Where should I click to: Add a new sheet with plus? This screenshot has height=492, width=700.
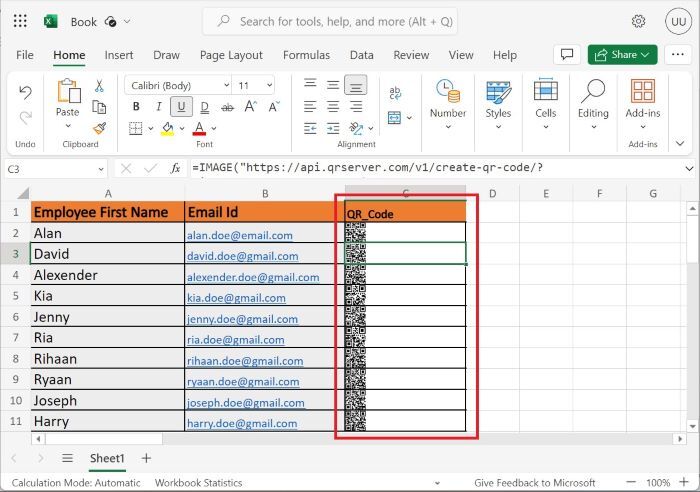(146, 458)
